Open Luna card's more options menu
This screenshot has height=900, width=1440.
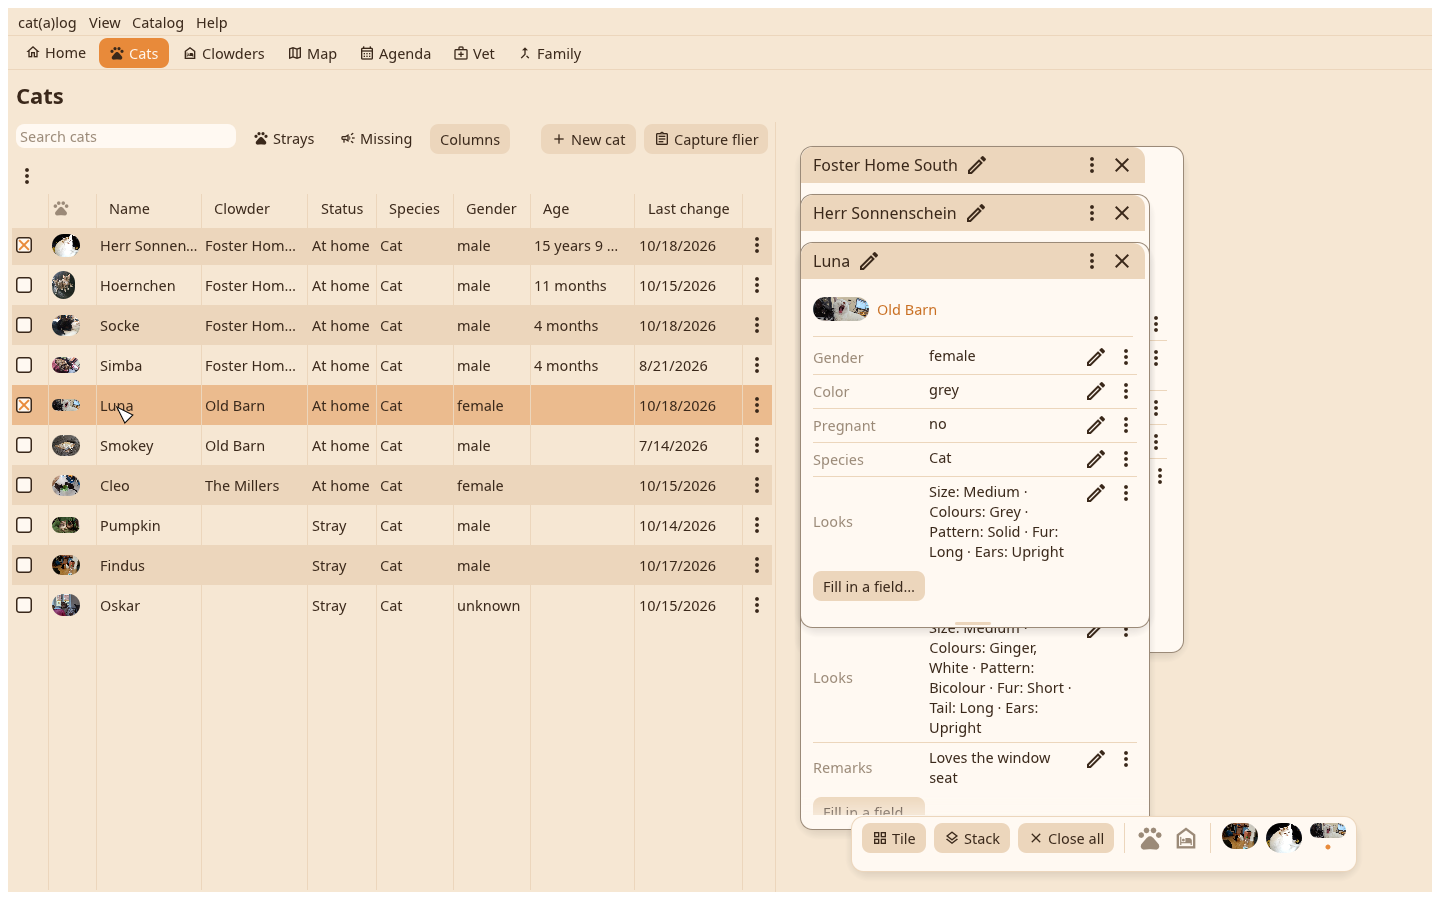click(1092, 261)
